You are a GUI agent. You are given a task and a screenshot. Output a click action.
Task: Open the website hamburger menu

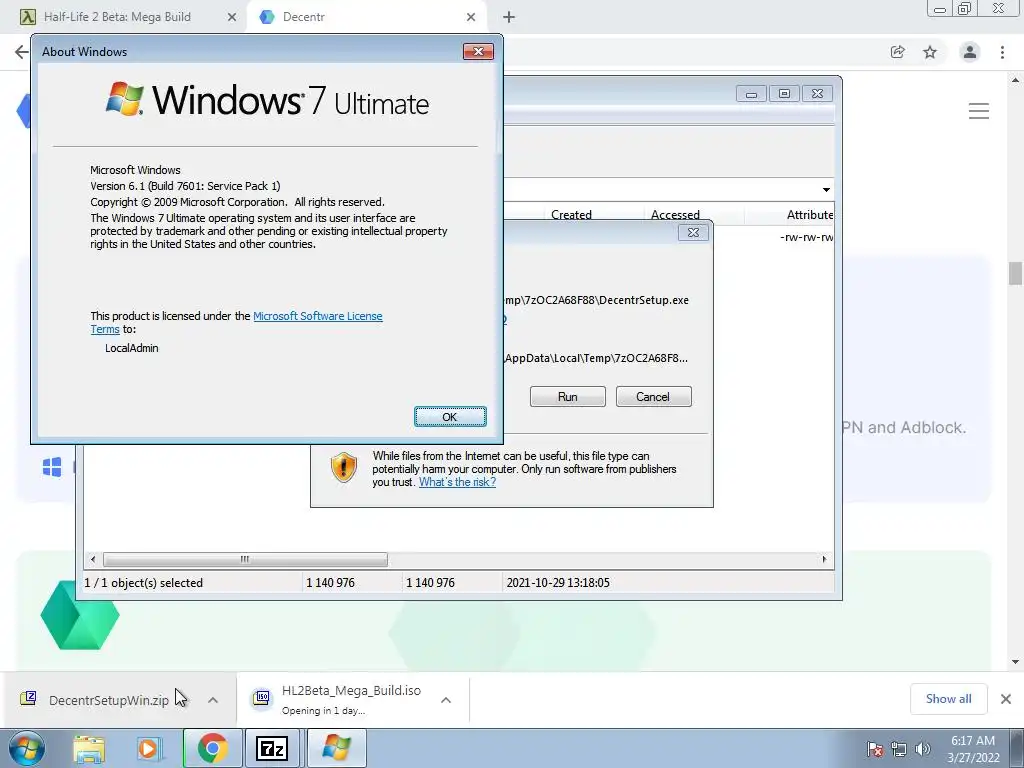[978, 111]
